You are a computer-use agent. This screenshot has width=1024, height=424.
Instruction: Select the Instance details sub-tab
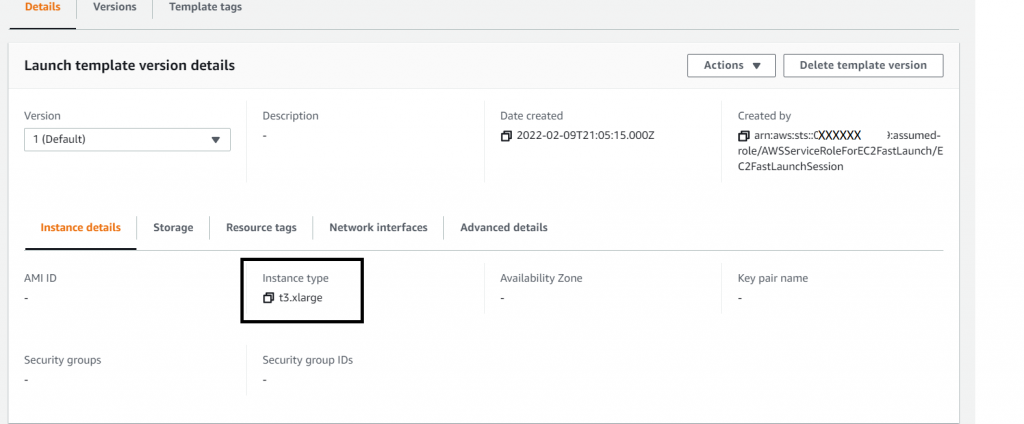point(80,227)
